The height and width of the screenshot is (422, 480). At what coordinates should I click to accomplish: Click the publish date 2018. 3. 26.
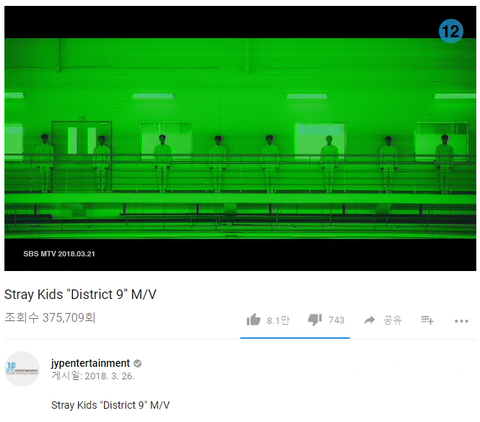click(109, 376)
